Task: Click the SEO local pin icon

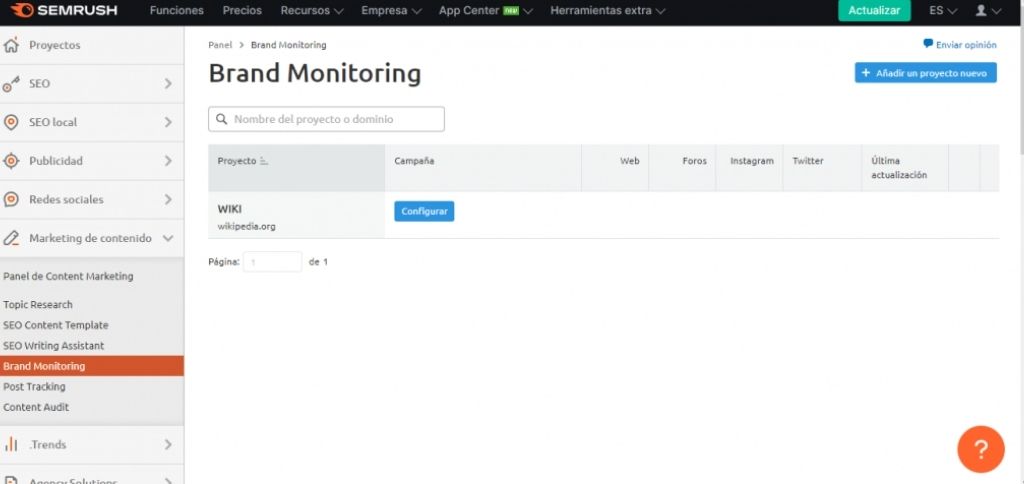Action: [x=11, y=122]
